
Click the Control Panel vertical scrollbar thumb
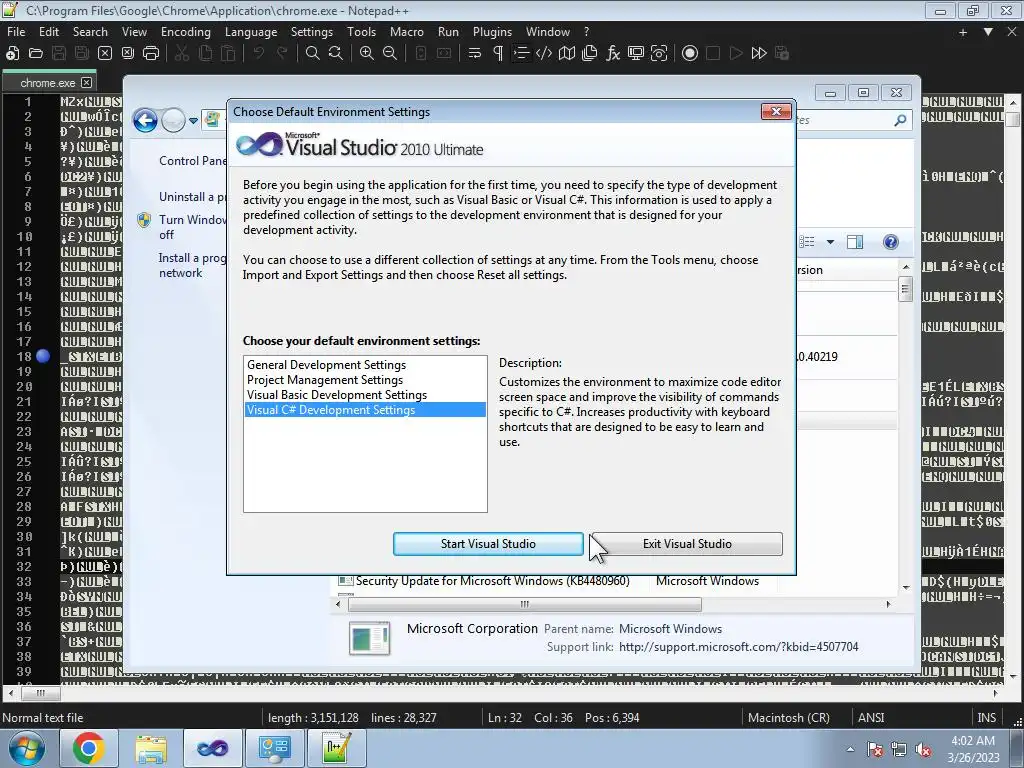(905, 289)
